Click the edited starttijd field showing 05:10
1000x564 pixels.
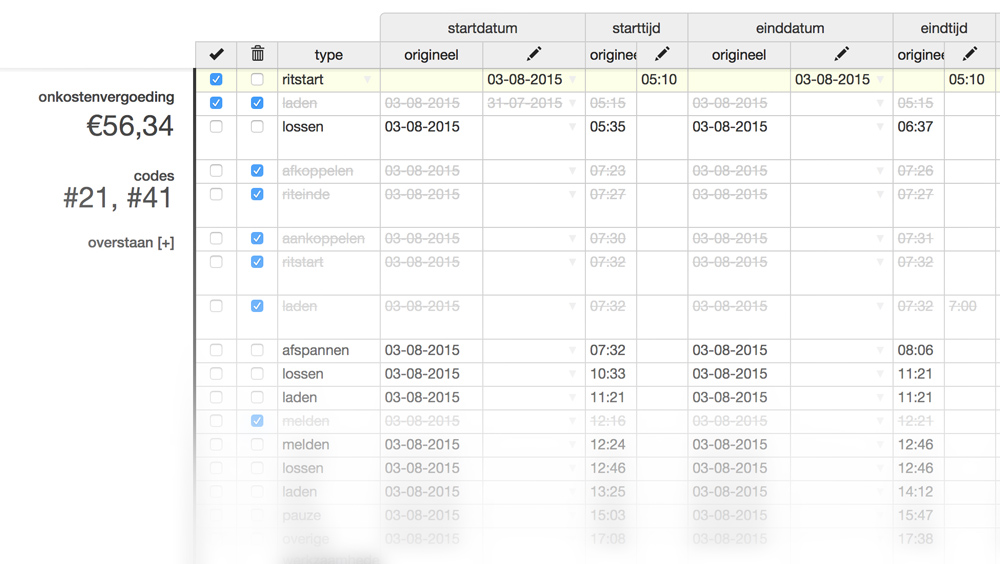pos(661,80)
